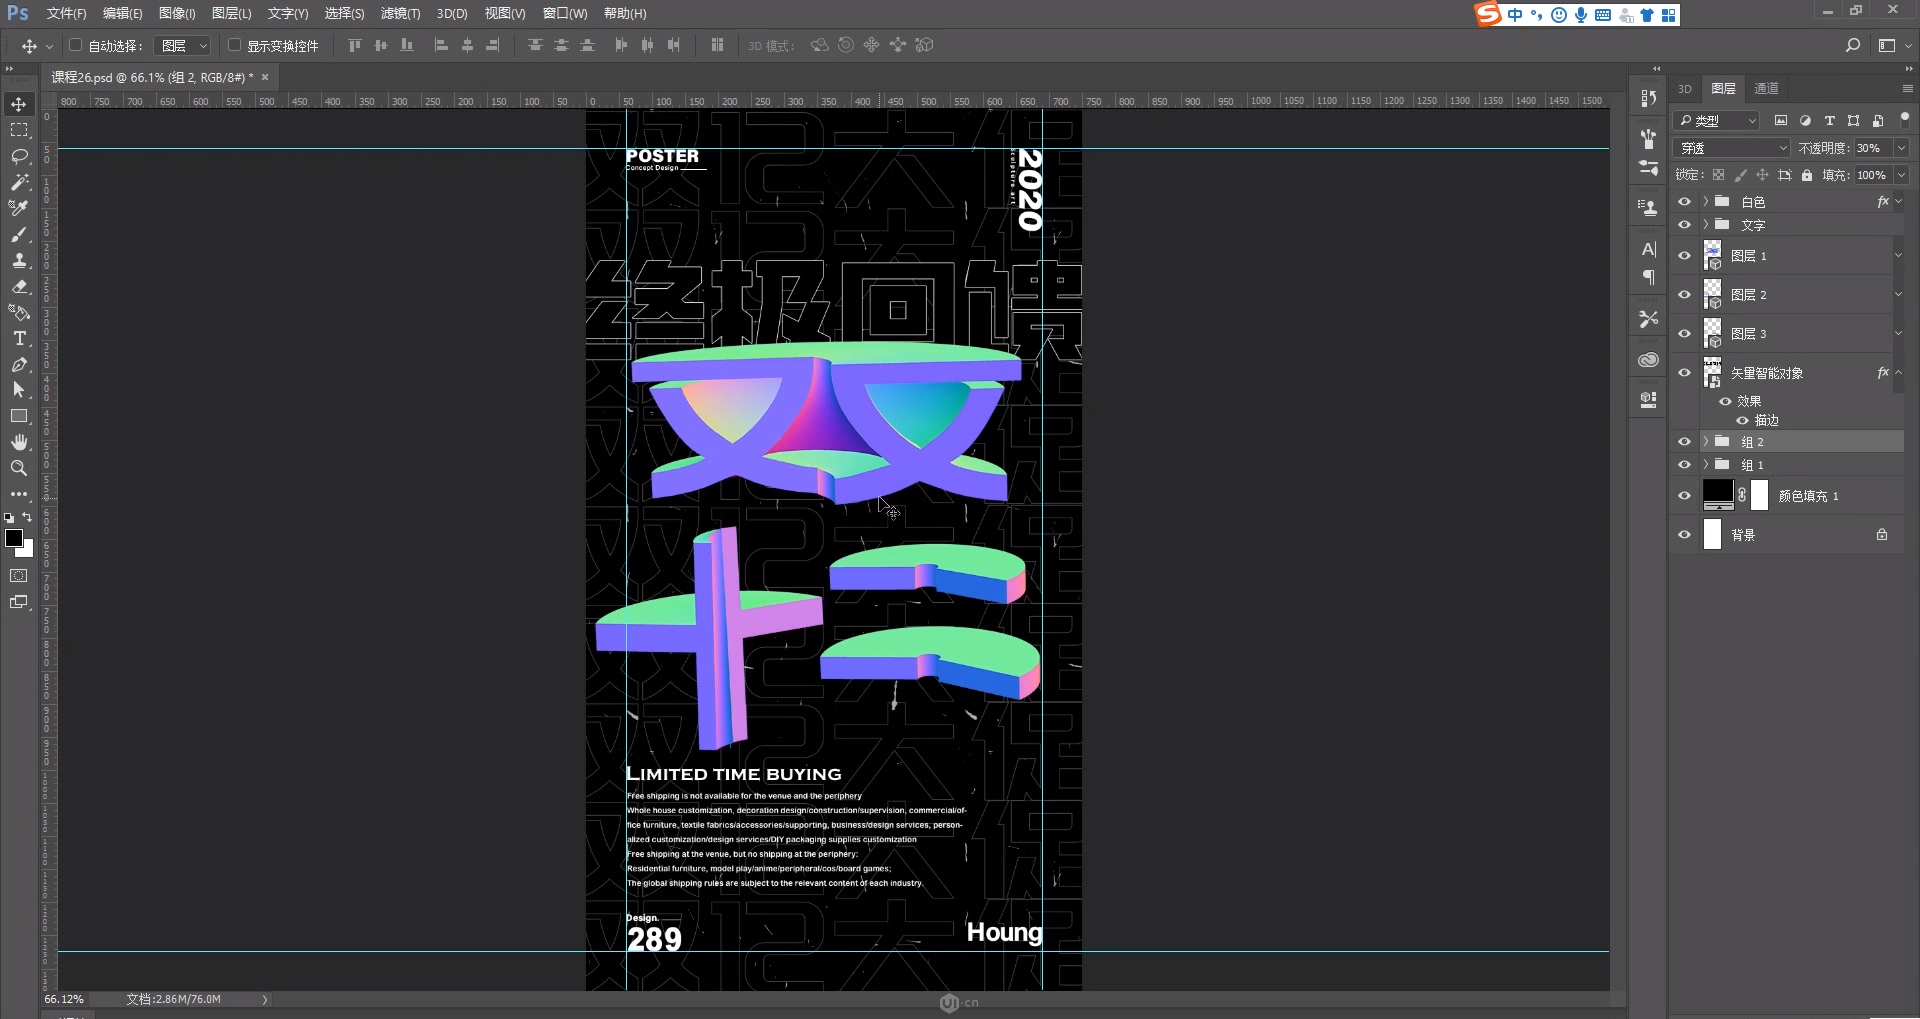Hide the 矢量智能对象 layer
Screen dimensions: 1920x1019
pos(1684,373)
